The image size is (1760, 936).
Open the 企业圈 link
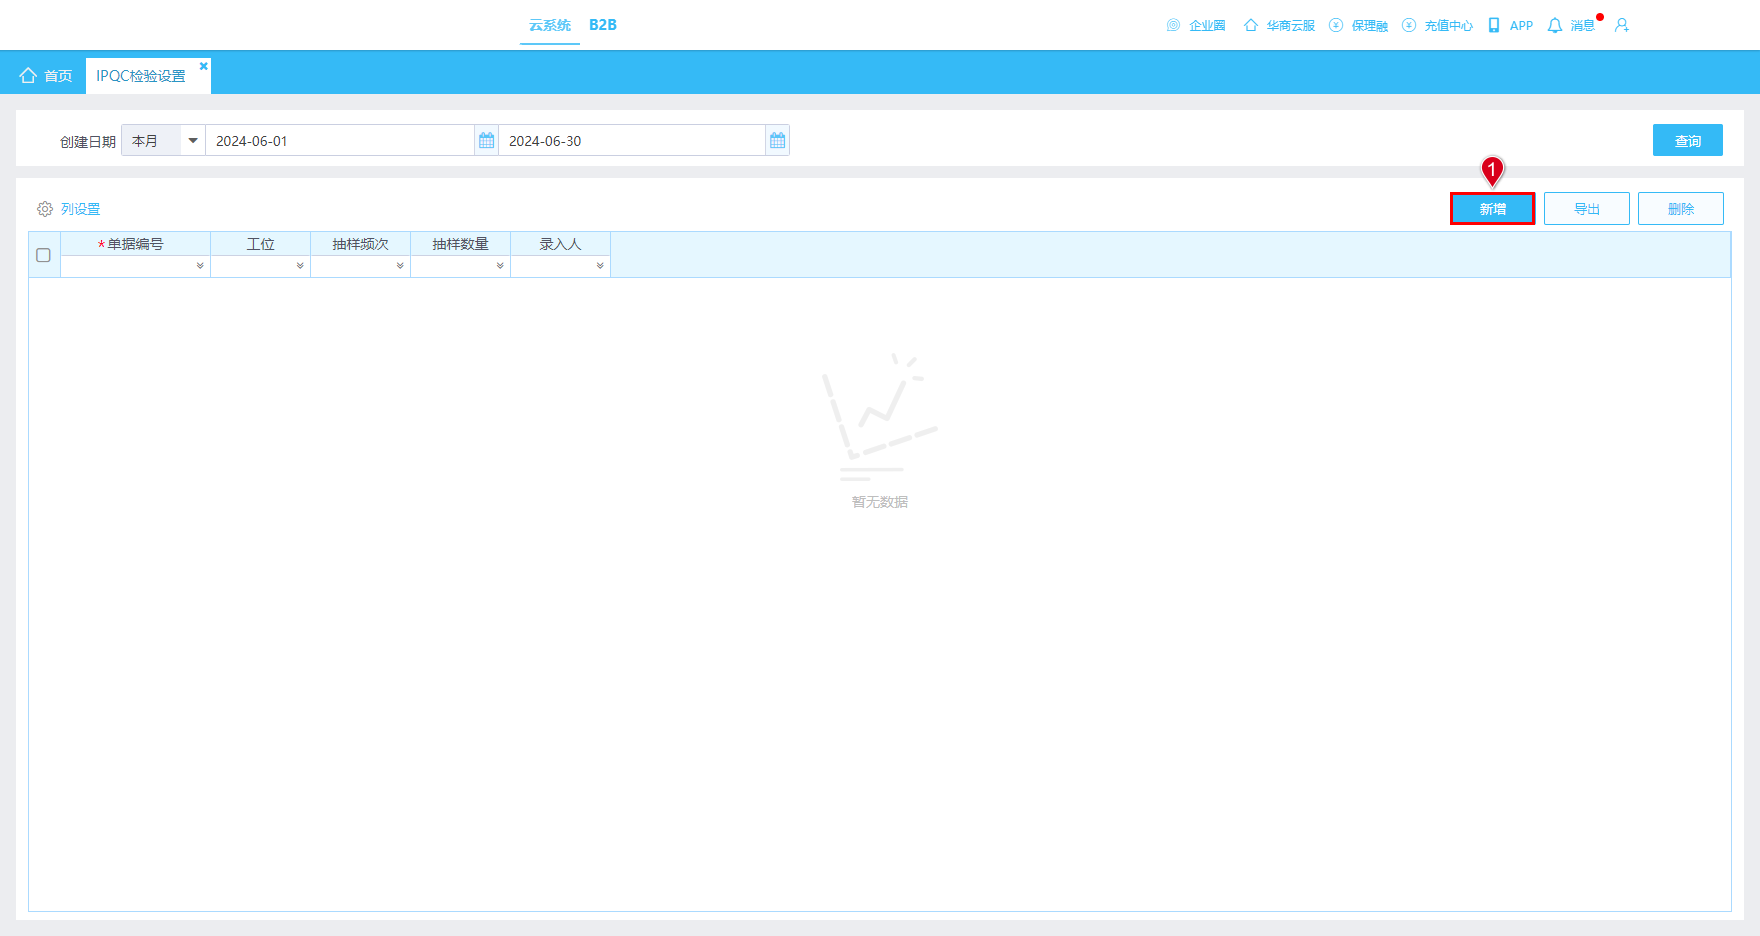1207,25
